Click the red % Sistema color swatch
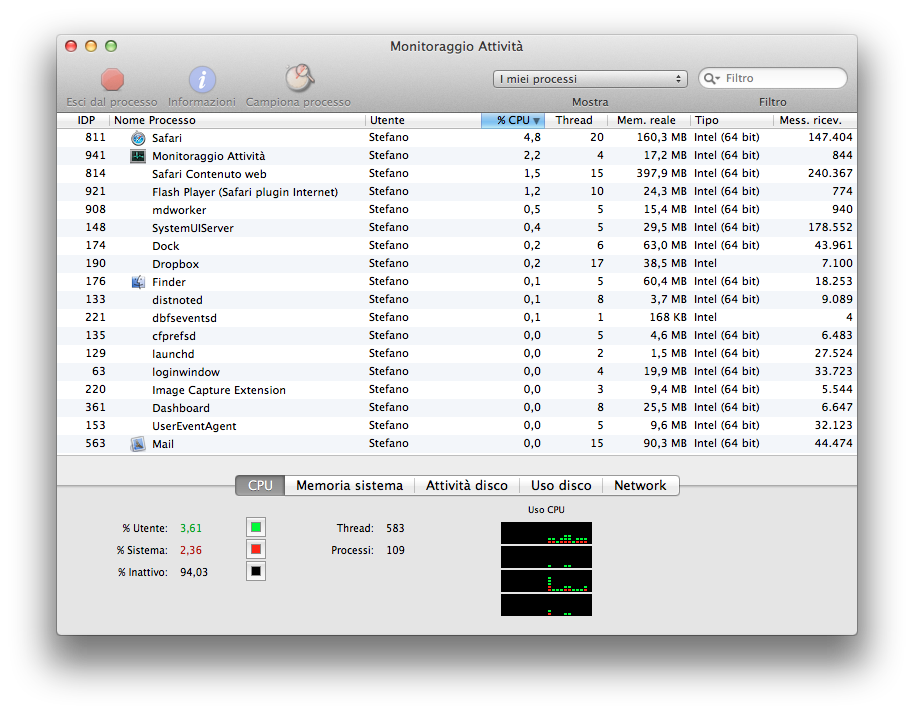 pyautogui.click(x=256, y=550)
